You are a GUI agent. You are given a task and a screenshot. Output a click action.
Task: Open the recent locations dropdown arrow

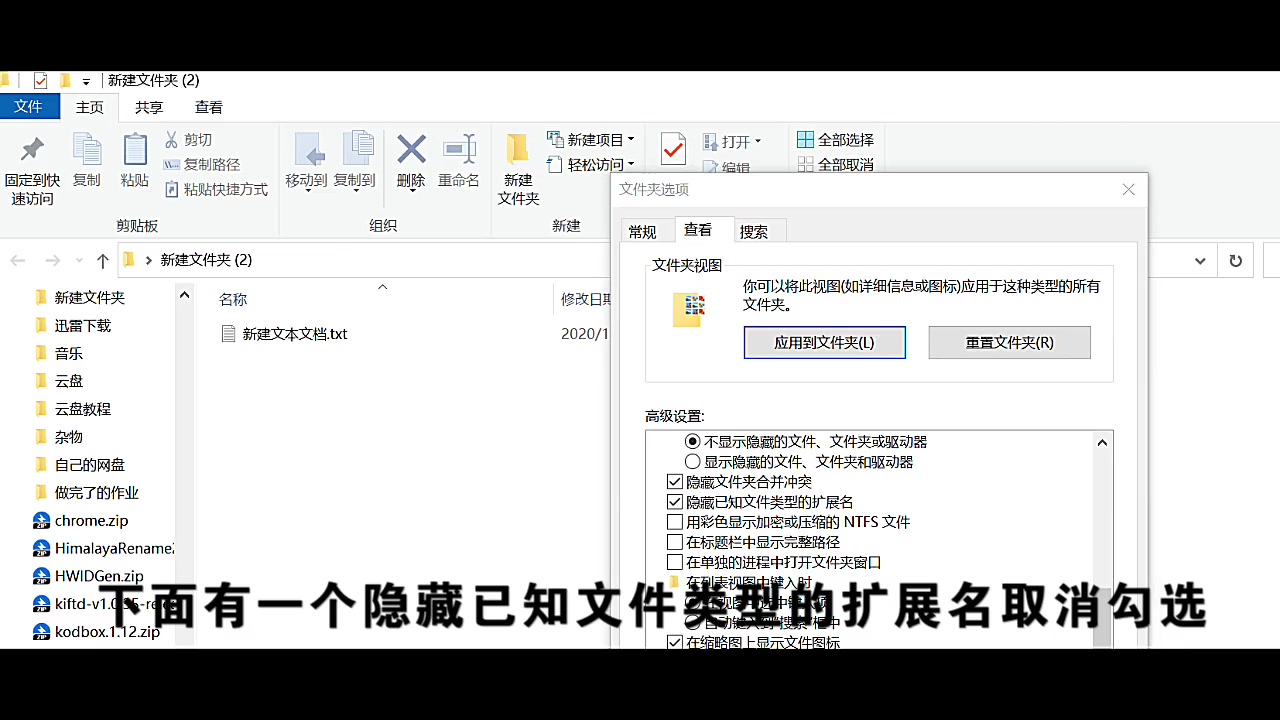click(x=79, y=261)
